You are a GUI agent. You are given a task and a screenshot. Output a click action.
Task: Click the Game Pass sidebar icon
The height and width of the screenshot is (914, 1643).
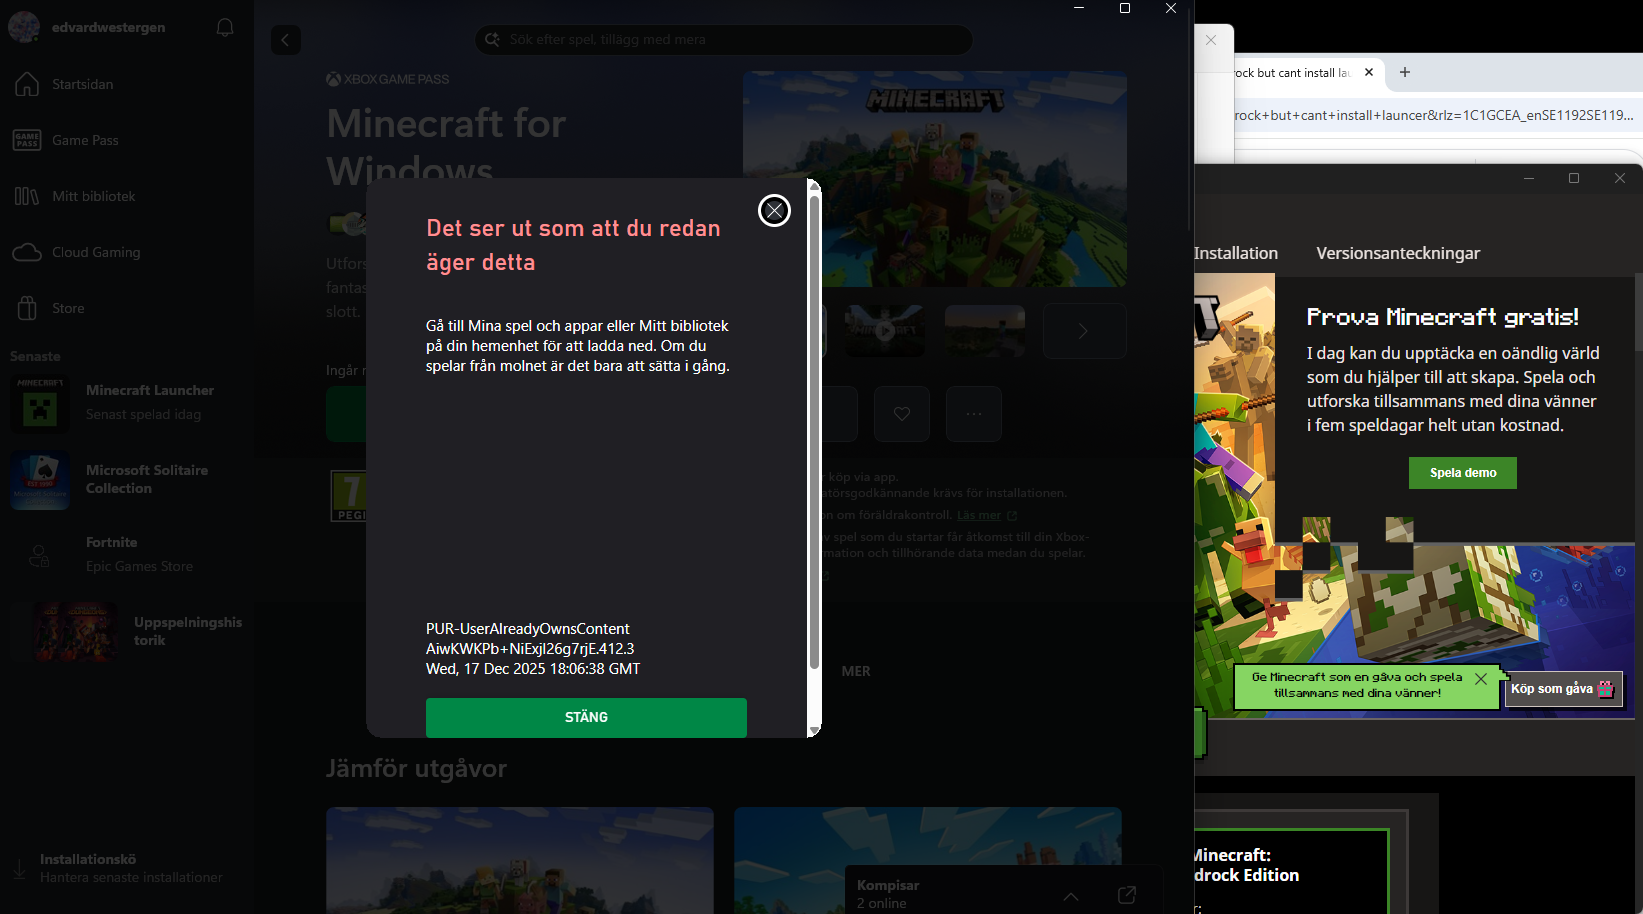[x=27, y=140]
